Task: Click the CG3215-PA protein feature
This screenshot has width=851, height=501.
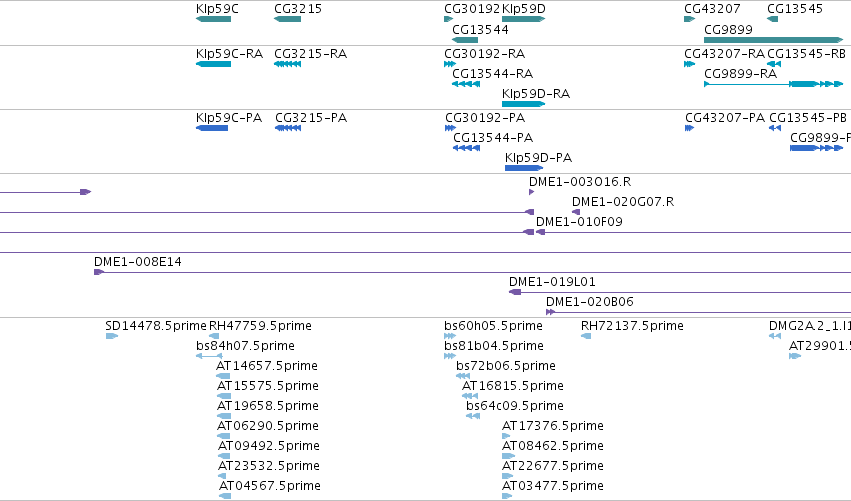Action: [288, 128]
